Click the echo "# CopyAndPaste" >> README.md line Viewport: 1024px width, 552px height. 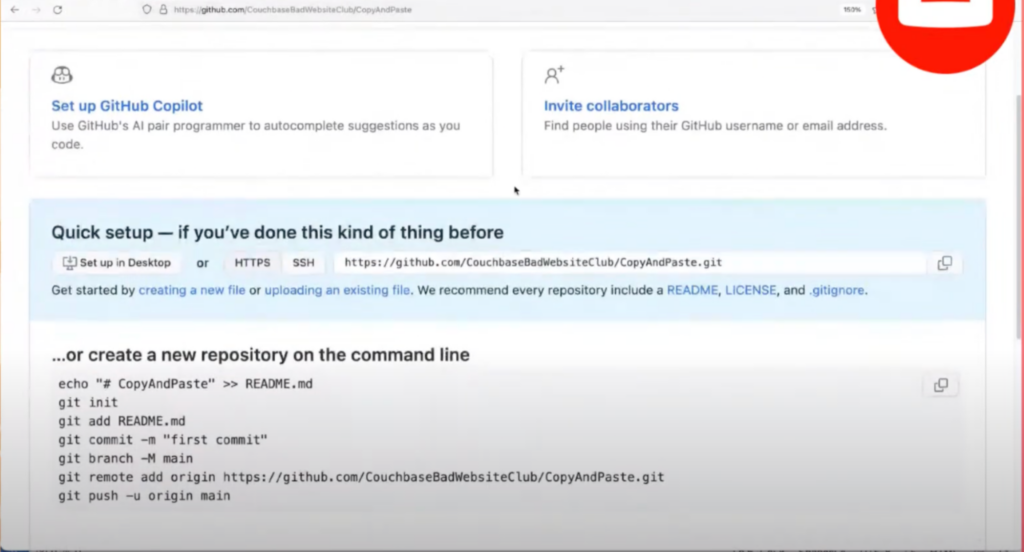click(185, 384)
